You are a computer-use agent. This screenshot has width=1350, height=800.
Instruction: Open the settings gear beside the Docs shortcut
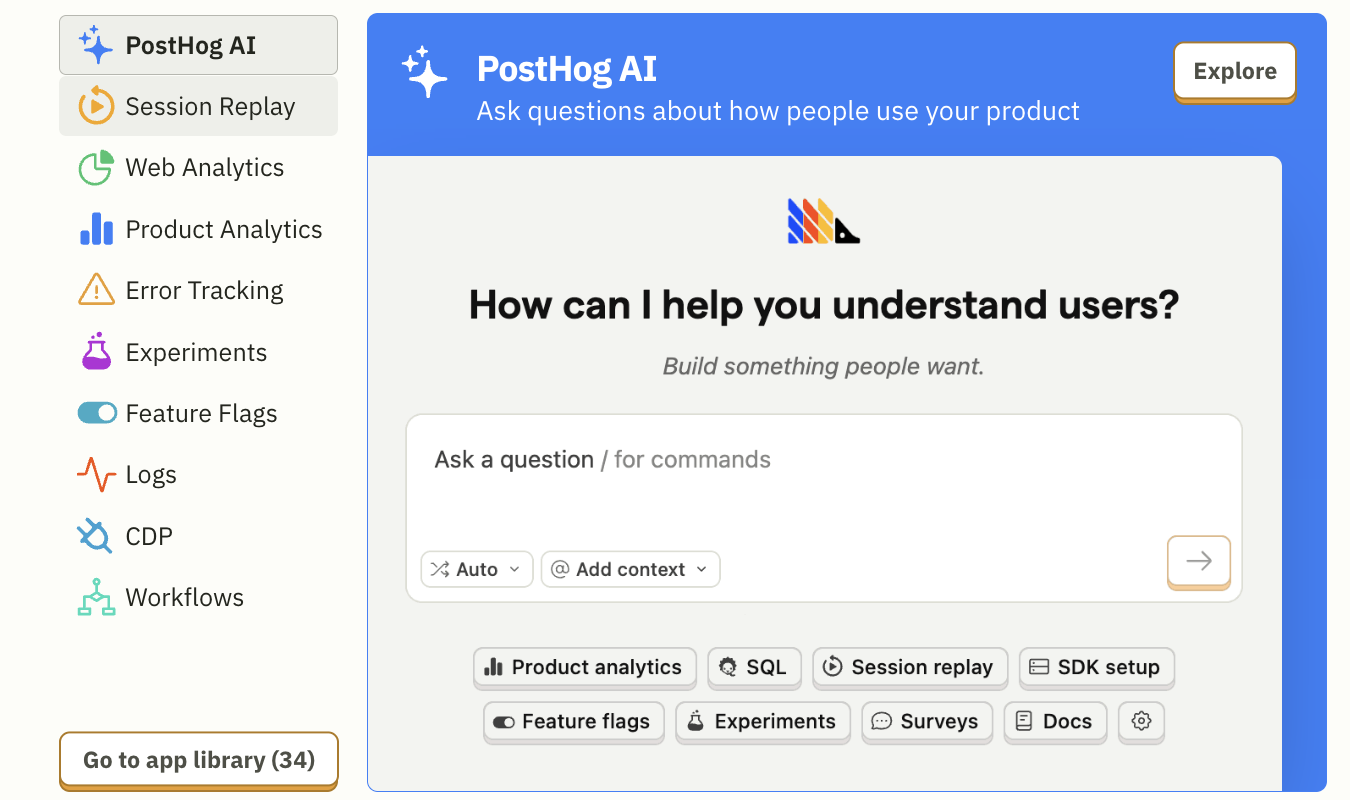(x=1141, y=722)
